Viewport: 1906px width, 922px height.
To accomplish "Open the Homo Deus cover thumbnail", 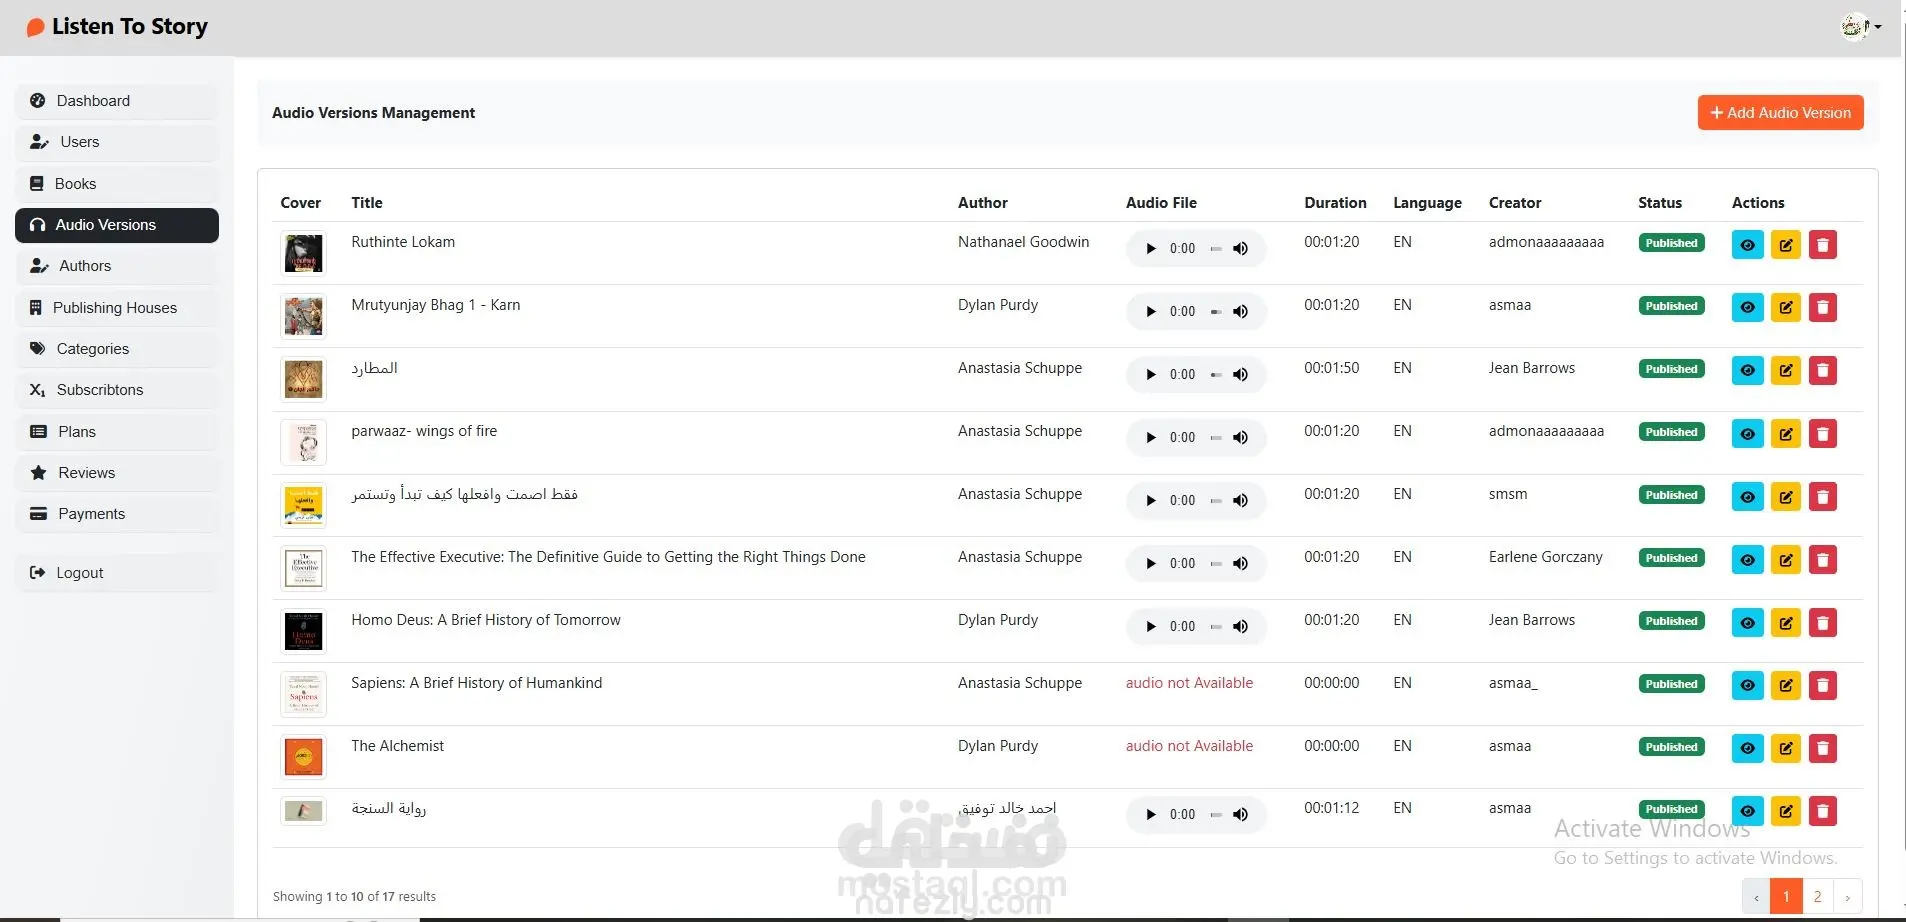I will click(303, 631).
